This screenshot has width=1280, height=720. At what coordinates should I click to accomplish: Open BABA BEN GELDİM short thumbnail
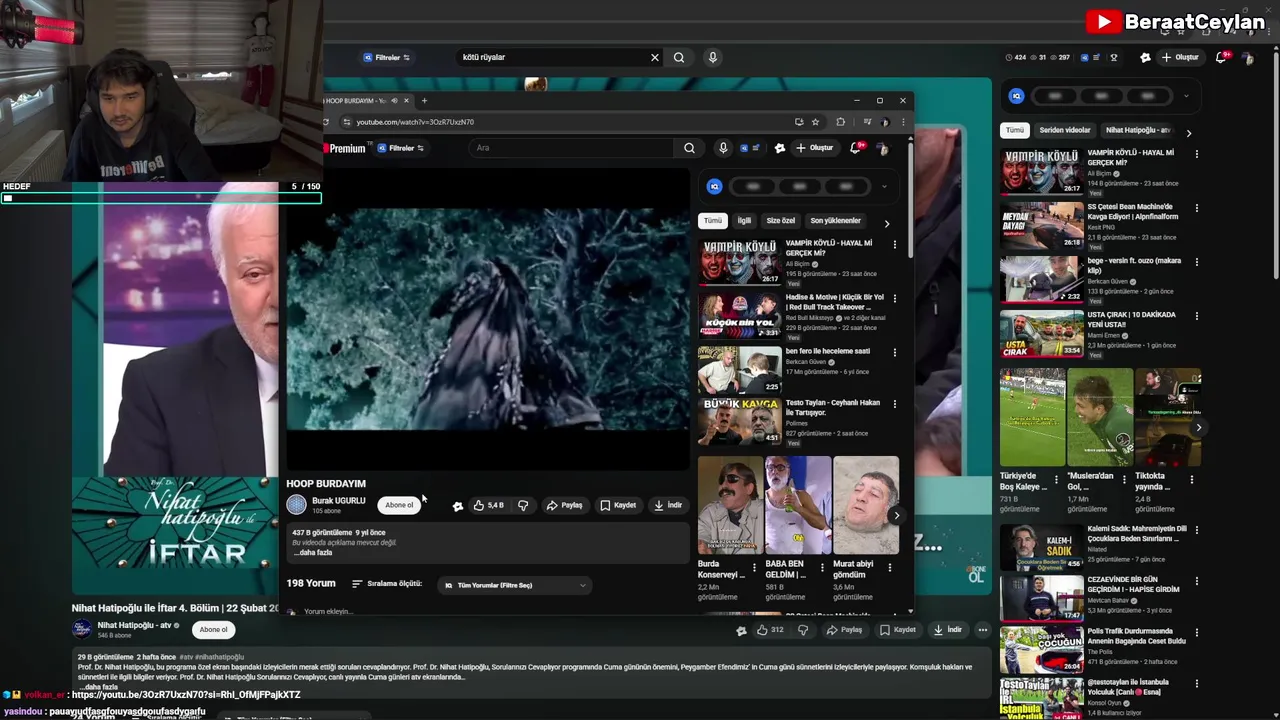798,505
